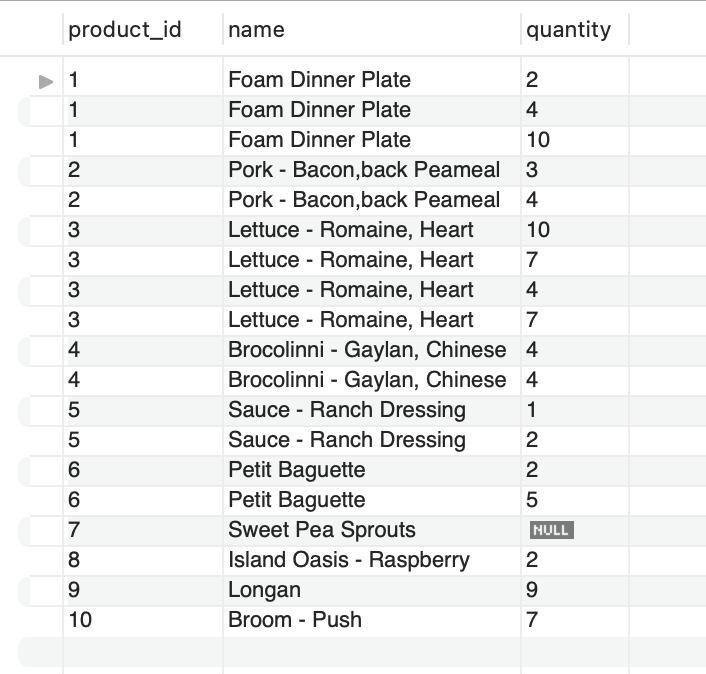Select quantity 10 for Lettuce - Romaine, Heart
The height and width of the screenshot is (674, 706).
[575, 230]
